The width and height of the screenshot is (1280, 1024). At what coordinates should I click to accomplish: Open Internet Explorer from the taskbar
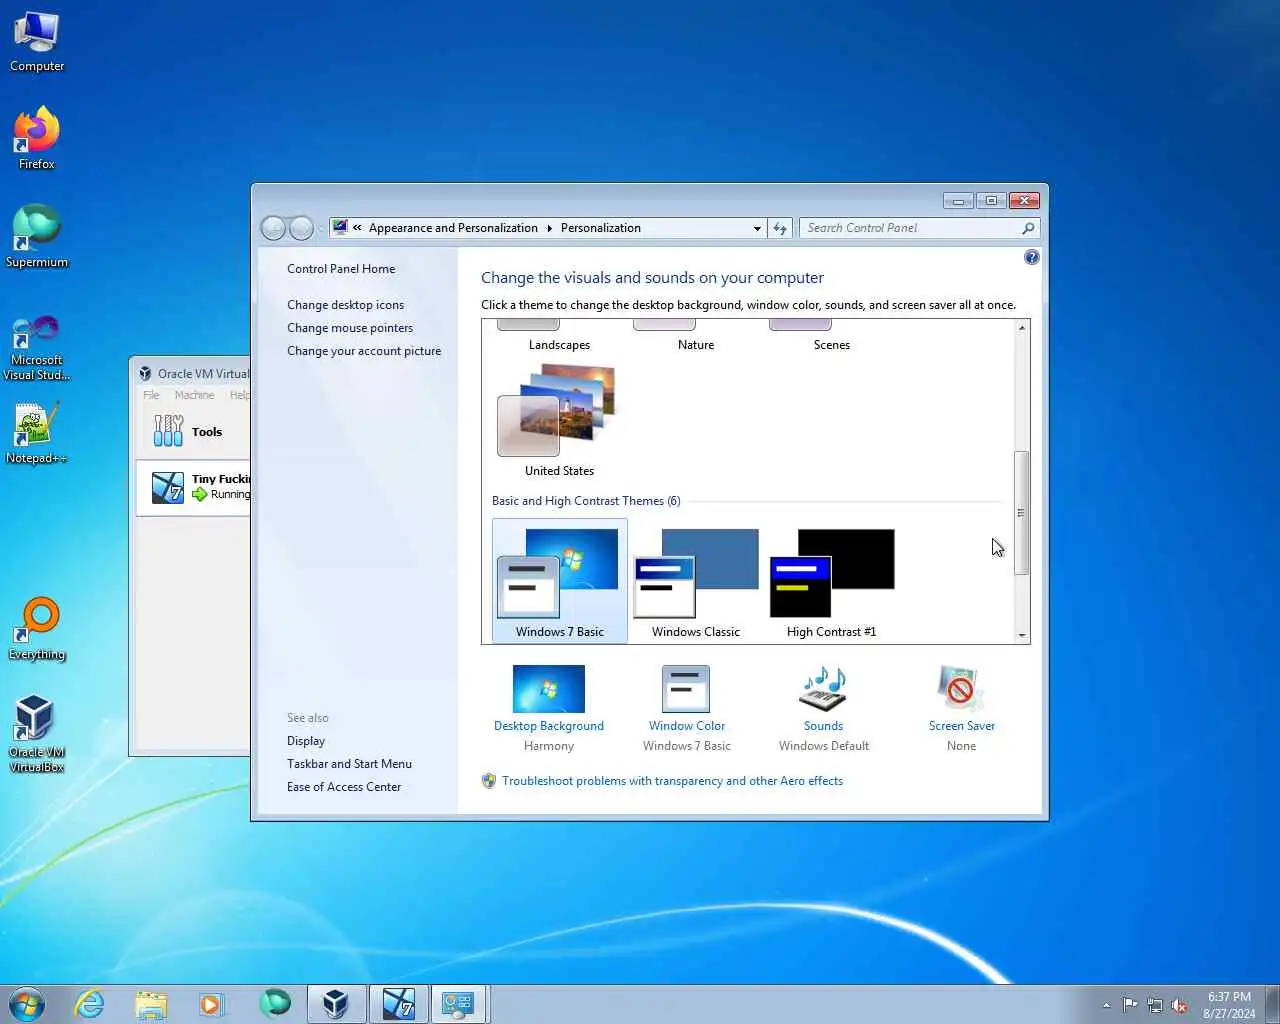click(x=90, y=1004)
